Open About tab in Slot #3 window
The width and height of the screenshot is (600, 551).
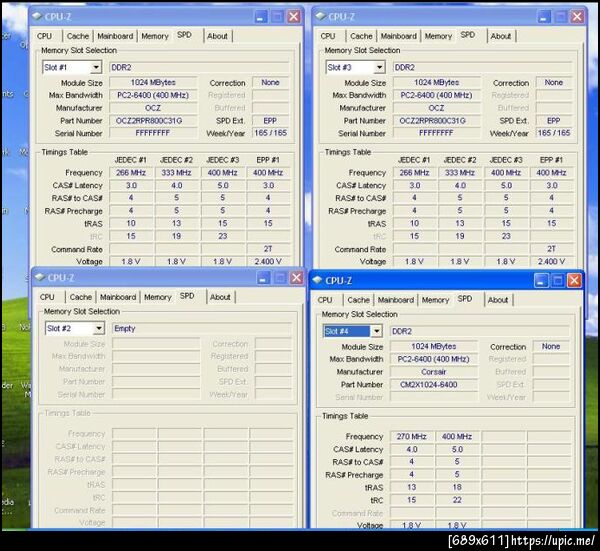pos(501,36)
